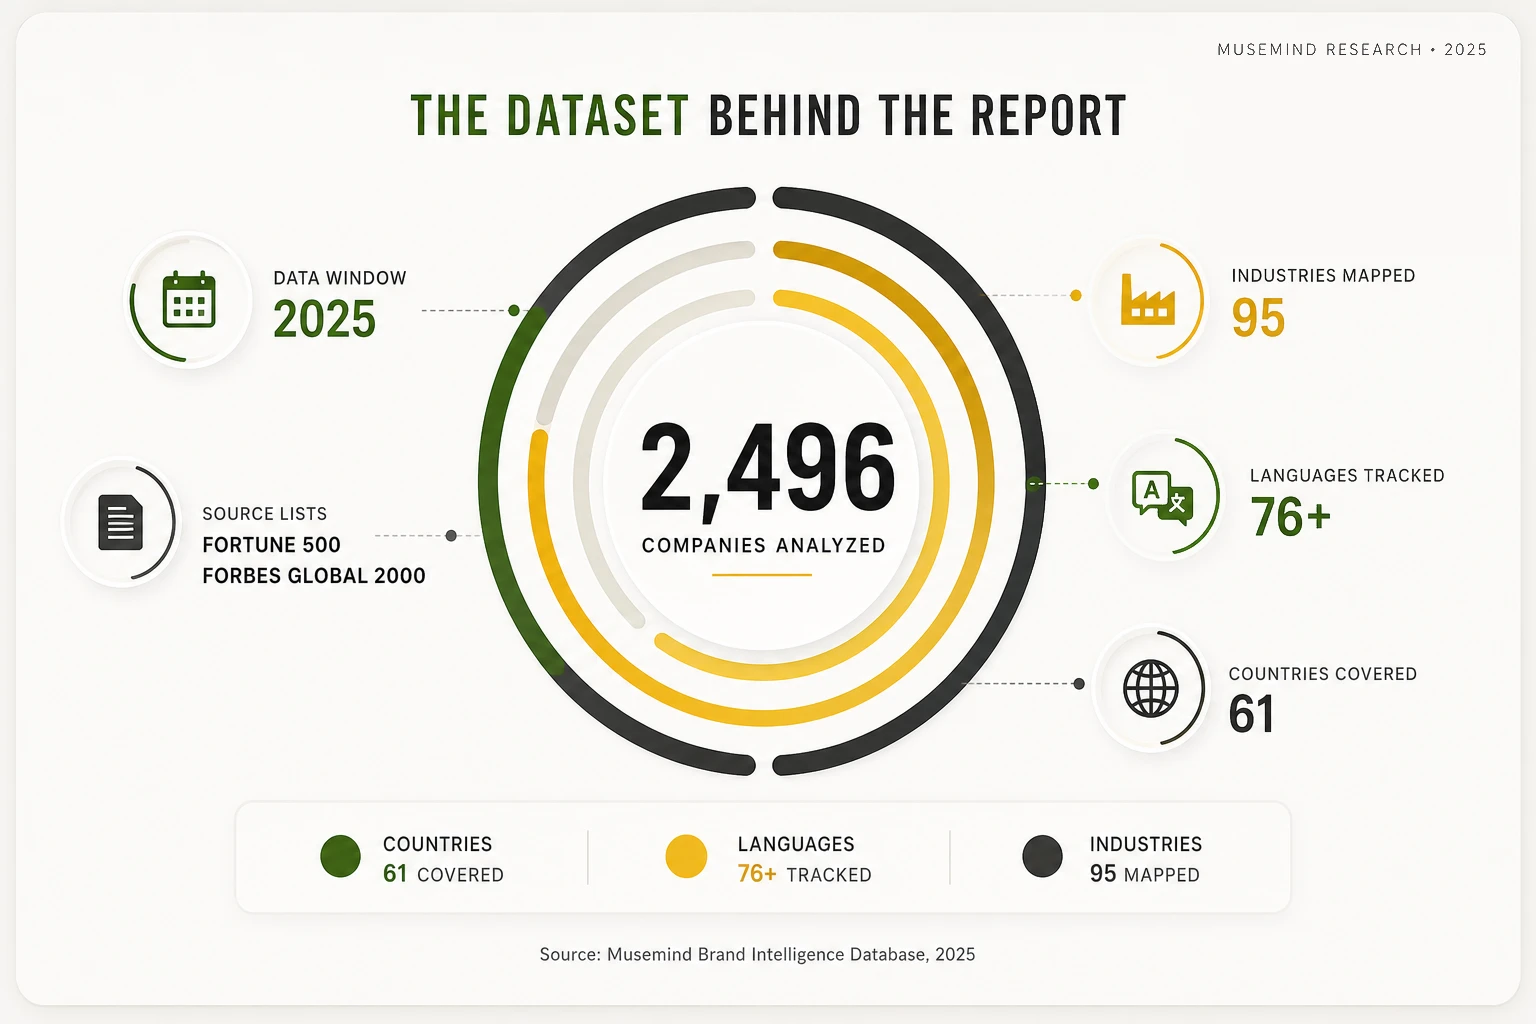
Task: Click the legend 61 COVERED text
Action: click(x=443, y=874)
